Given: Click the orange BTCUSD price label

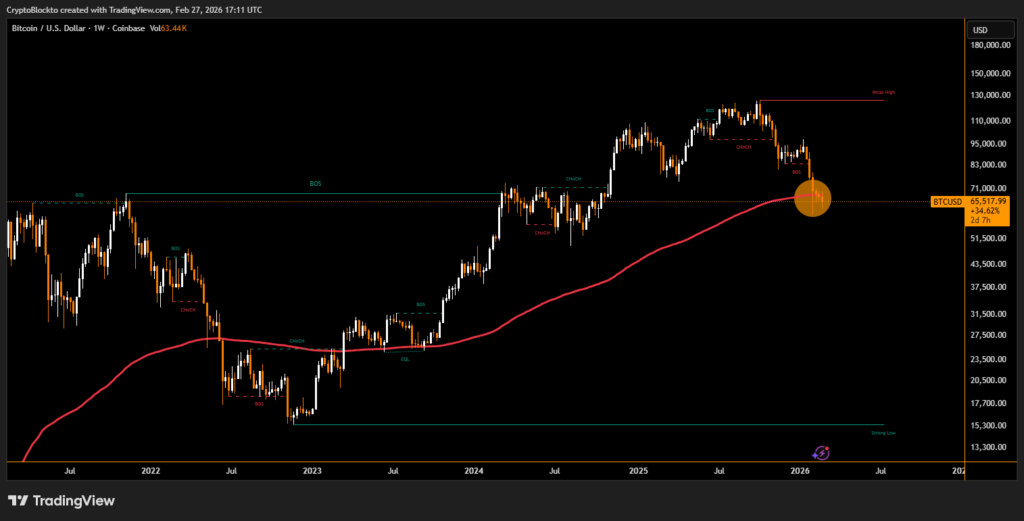Looking at the screenshot, I should [946, 201].
